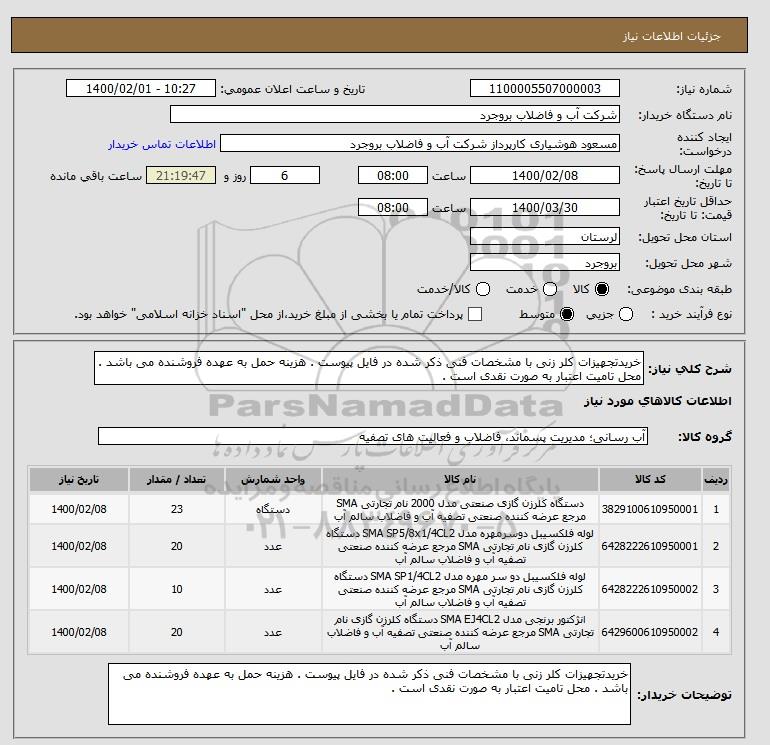Viewport: 770px width, 745px height.
Task: Click the اطلاعات کالاهای مورد نیاز heading
Action: (x=658, y=401)
